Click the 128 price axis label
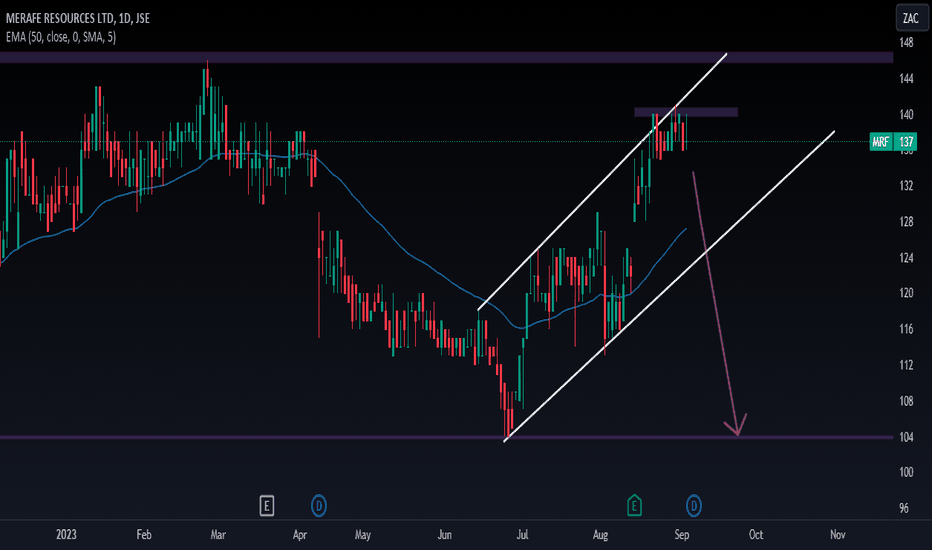The height and width of the screenshot is (550, 932). click(x=906, y=221)
